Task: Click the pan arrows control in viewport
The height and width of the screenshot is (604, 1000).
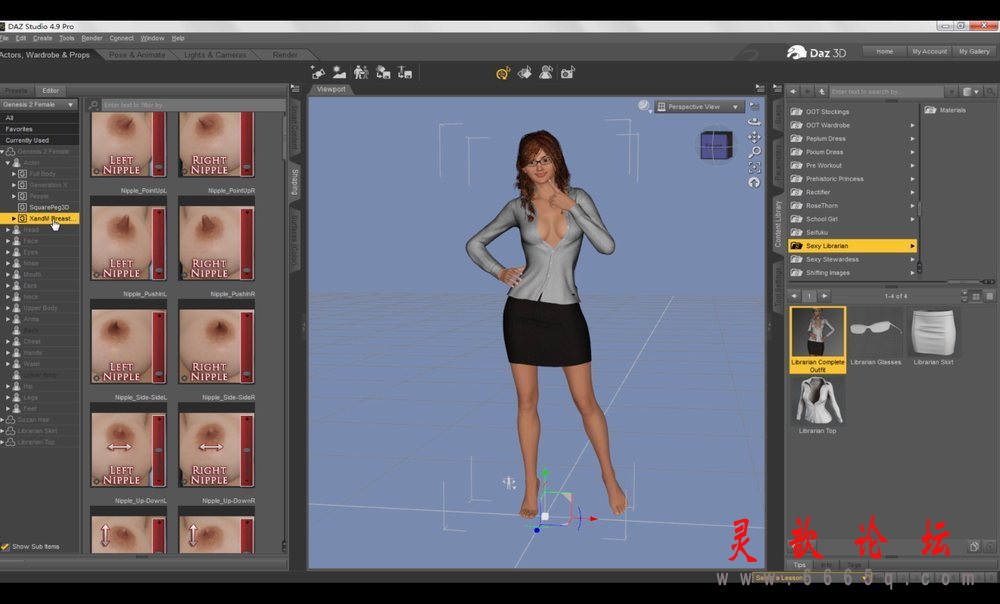Action: click(x=754, y=137)
